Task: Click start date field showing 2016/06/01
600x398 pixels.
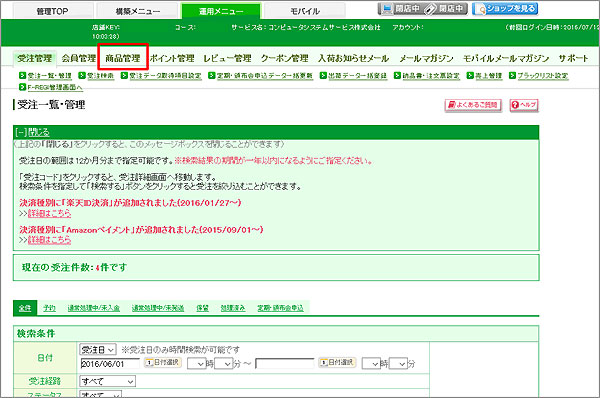Action: 110,364
